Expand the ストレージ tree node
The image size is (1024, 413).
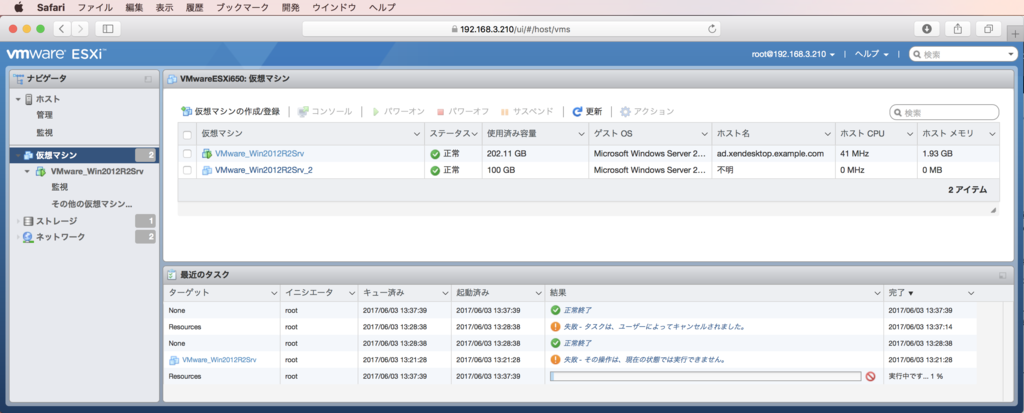click(18, 221)
